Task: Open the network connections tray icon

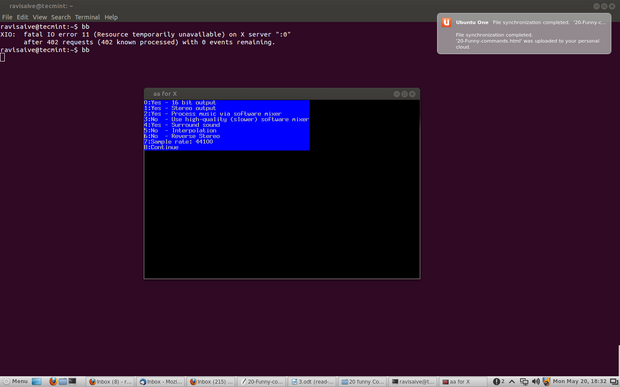Action: [524, 381]
